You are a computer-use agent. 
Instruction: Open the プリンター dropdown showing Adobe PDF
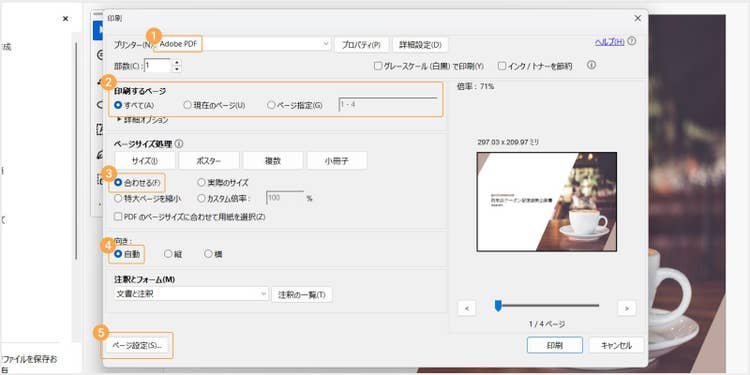pyautogui.click(x=243, y=44)
